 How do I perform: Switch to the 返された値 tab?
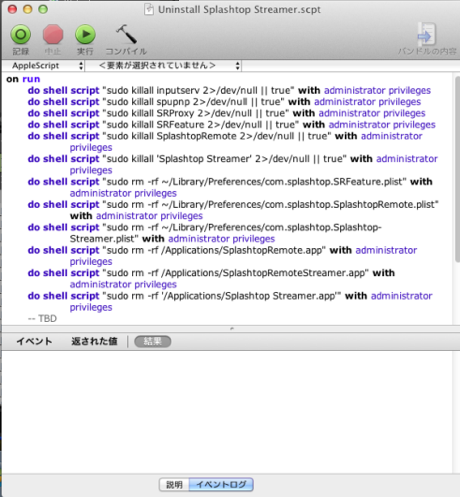(94, 341)
